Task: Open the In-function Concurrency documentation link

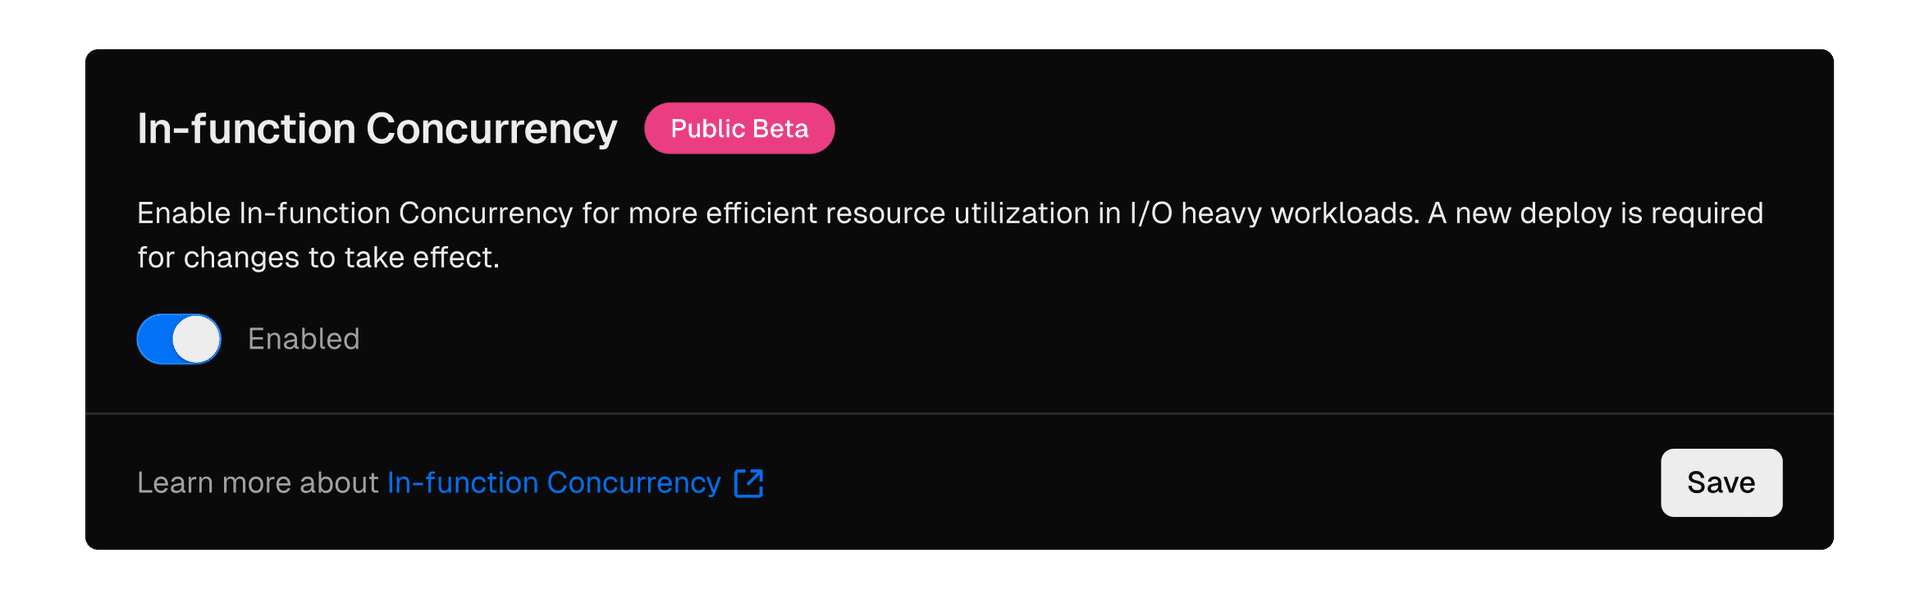Action: (x=553, y=483)
